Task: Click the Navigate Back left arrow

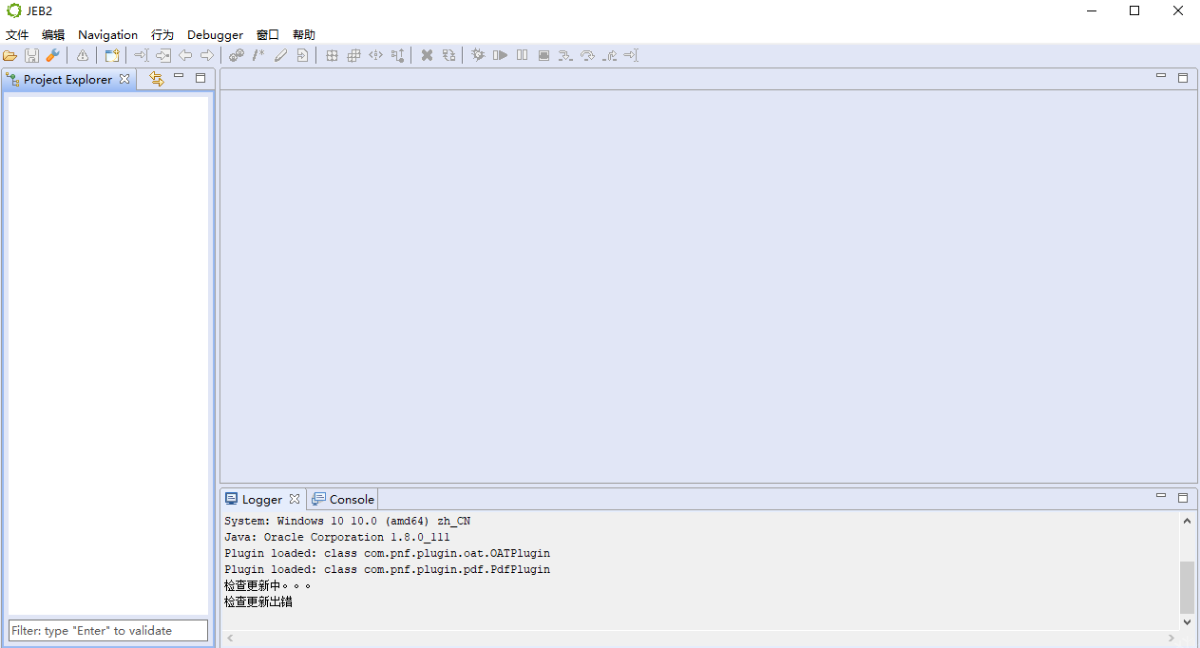Action: [185, 56]
